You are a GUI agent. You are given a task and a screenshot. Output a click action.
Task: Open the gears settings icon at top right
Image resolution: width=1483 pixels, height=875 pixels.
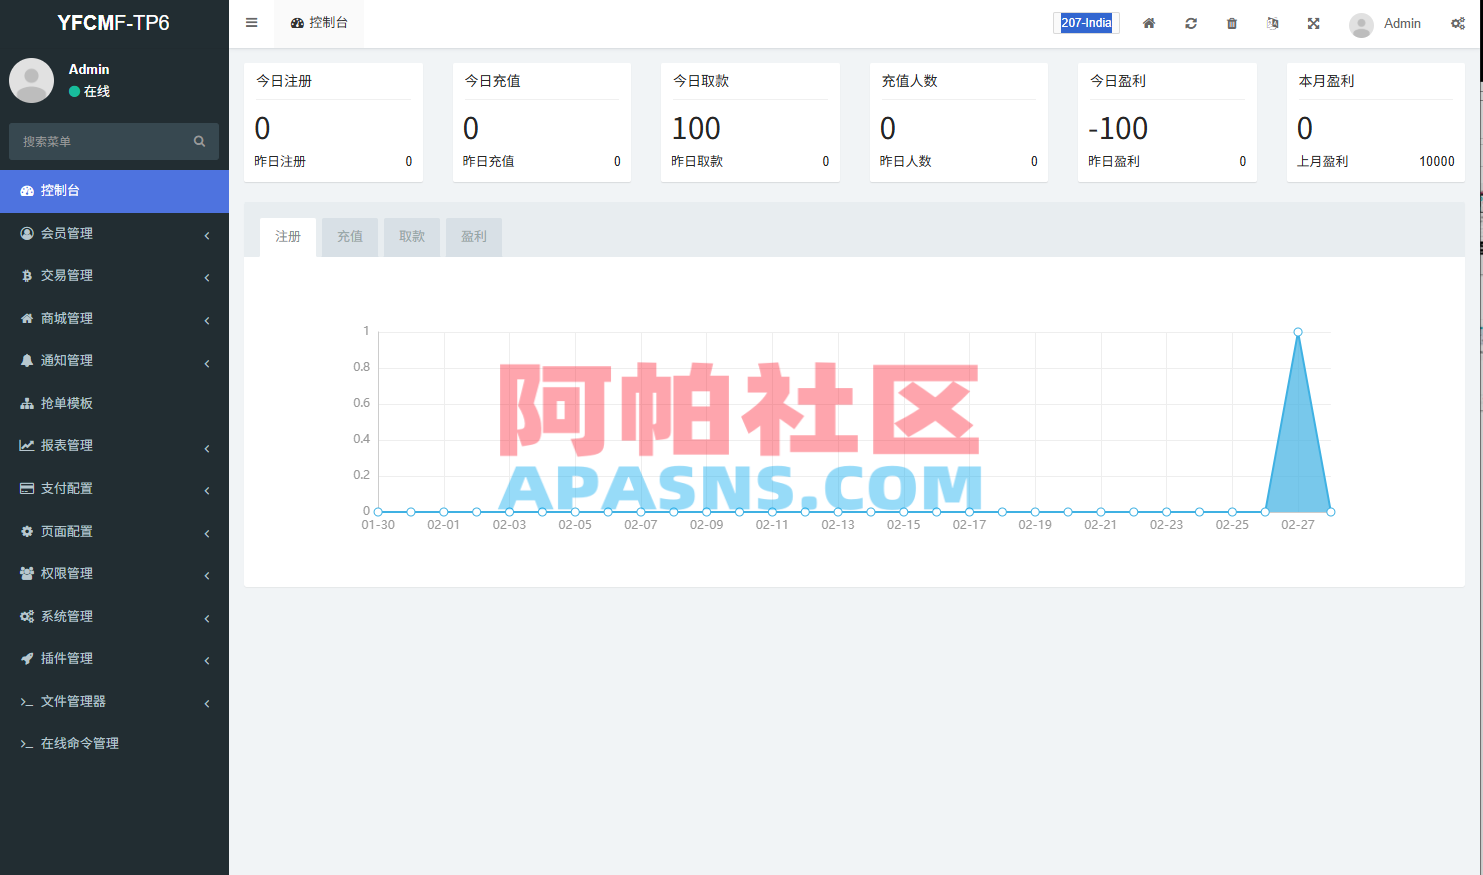1458,23
